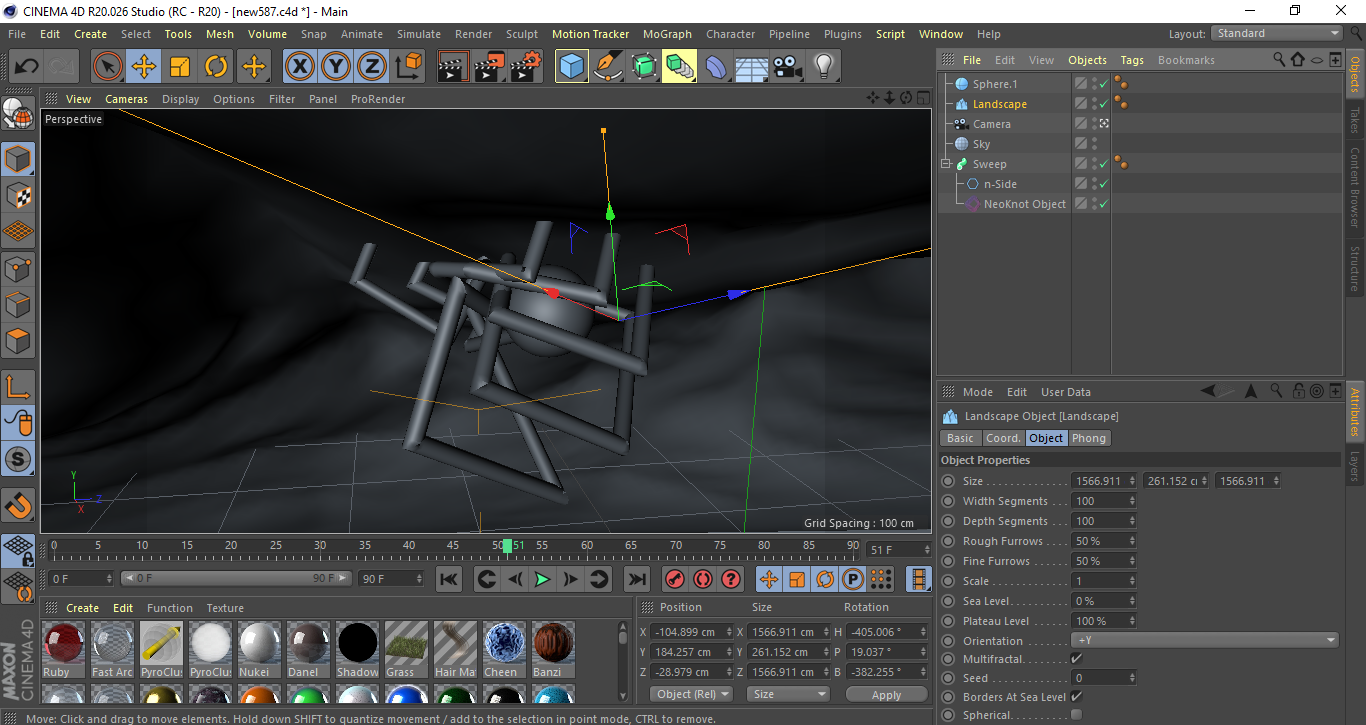
Task: Toggle Enable Snap magnet icon
Action: coord(18,505)
